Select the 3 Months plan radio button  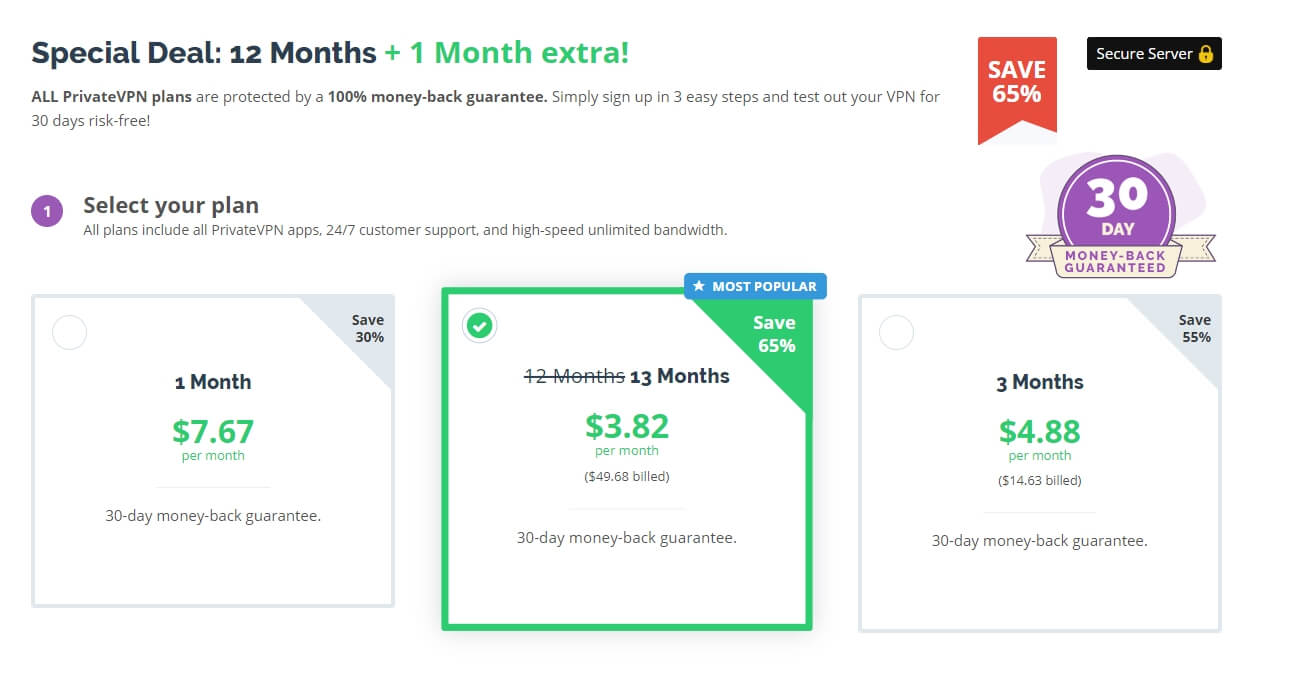point(896,333)
